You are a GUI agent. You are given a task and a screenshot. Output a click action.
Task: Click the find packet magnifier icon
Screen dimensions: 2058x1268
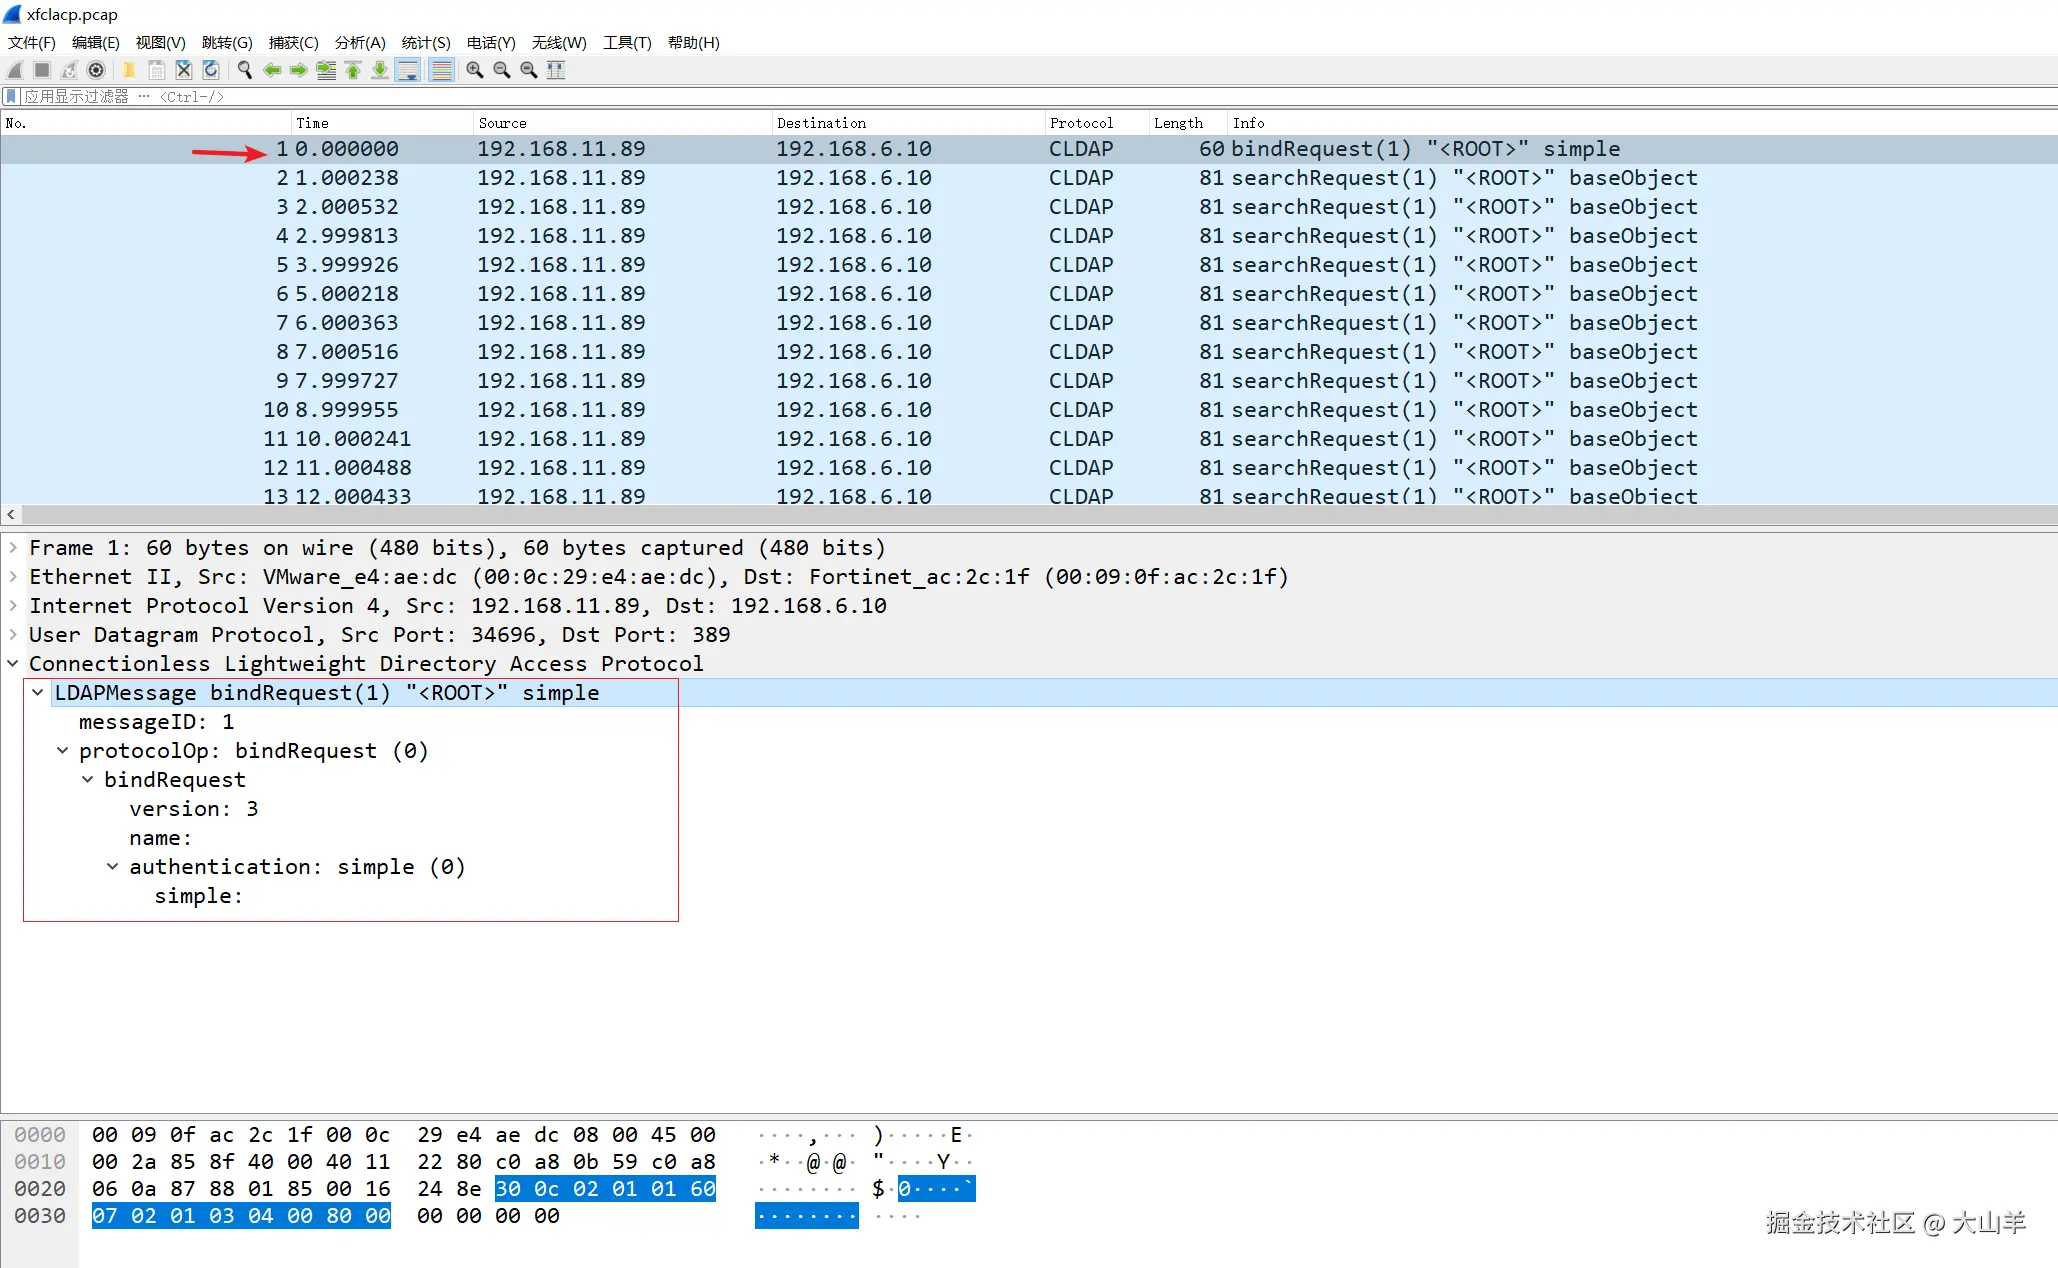pyautogui.click(x=244, y=70)
